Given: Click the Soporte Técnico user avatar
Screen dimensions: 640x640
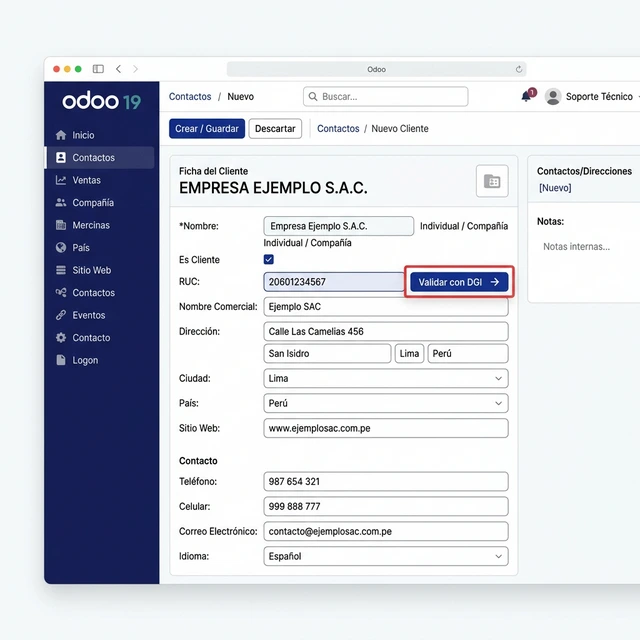Looking at the screenshot, I should click(553, 97).
